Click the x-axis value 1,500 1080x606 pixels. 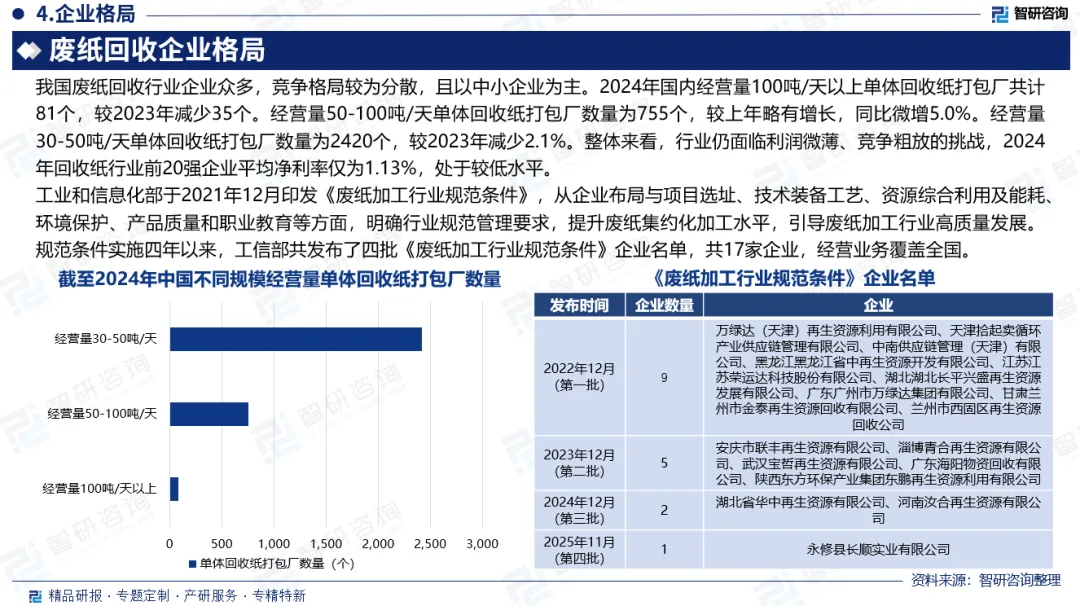click(326, 543)
